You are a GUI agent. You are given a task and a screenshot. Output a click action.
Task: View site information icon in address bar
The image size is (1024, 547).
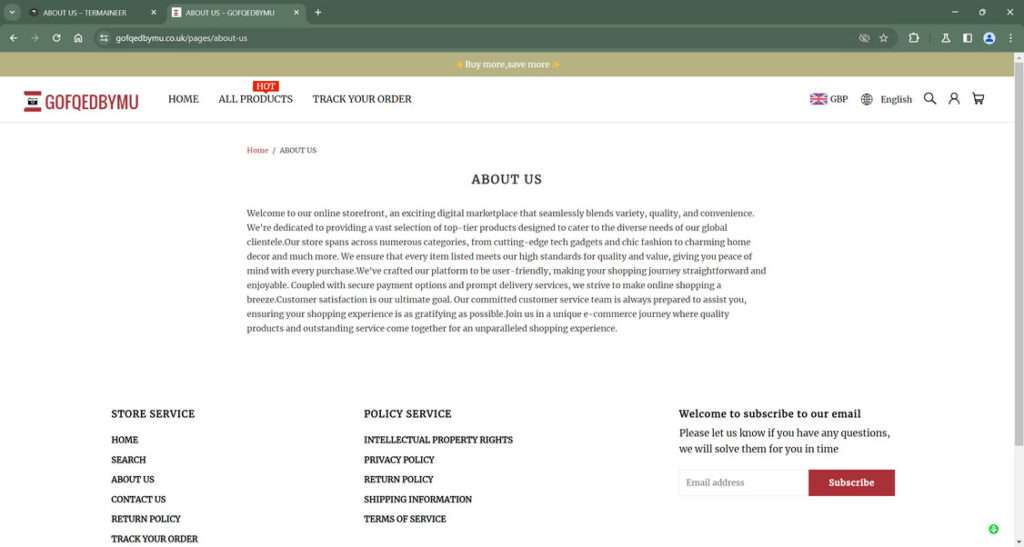tap(104, 38)
